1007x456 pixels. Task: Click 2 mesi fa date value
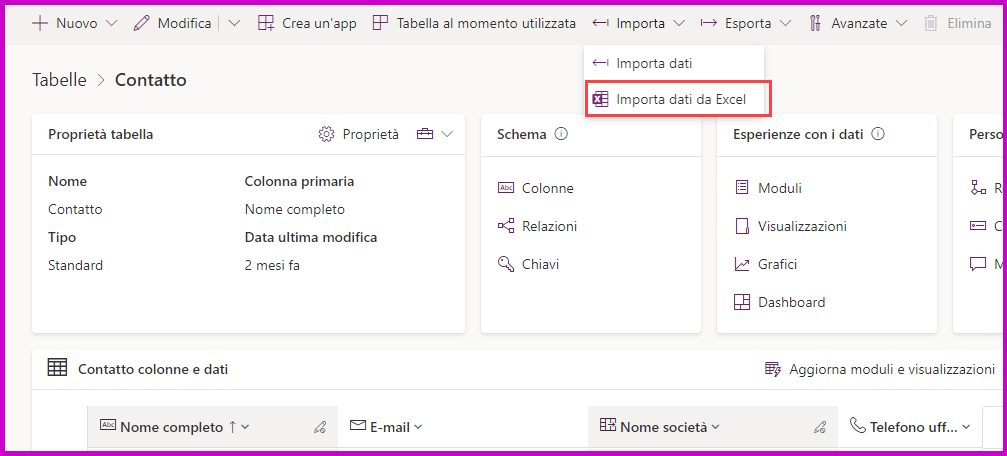tap(272, 265)
